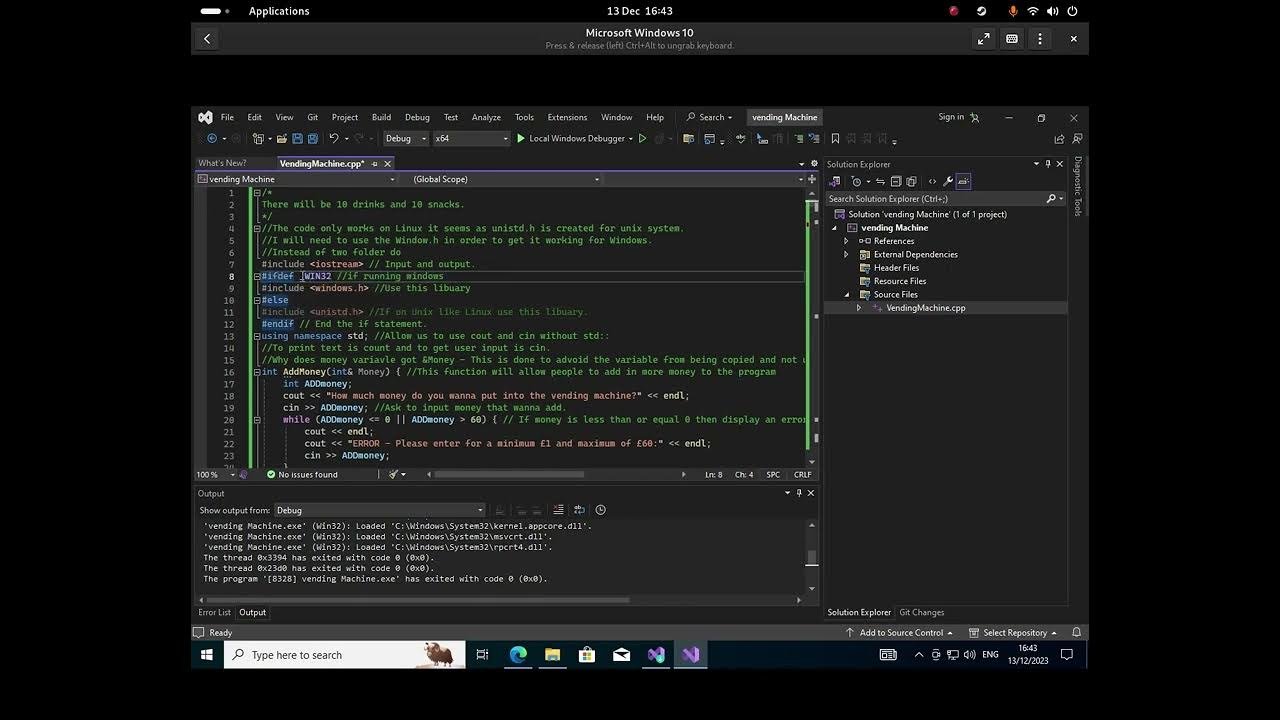Image resolution: width=1280 pixels, height=720 pixels.
Task: Collapse the code block at line 8 #ifdef
Action: 257,276
